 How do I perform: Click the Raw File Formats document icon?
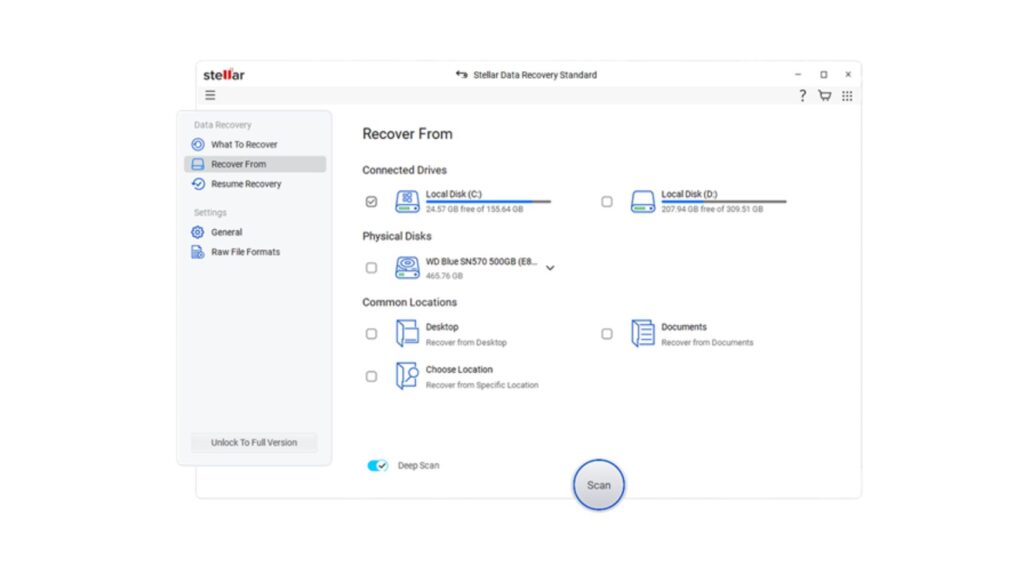tap(198, 252)
